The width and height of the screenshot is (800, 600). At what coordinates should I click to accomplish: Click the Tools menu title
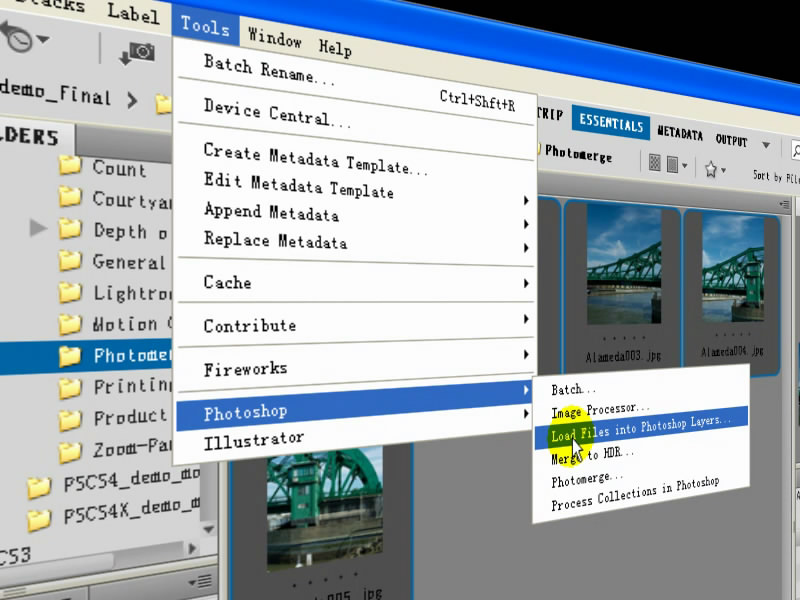click(205, 26)
